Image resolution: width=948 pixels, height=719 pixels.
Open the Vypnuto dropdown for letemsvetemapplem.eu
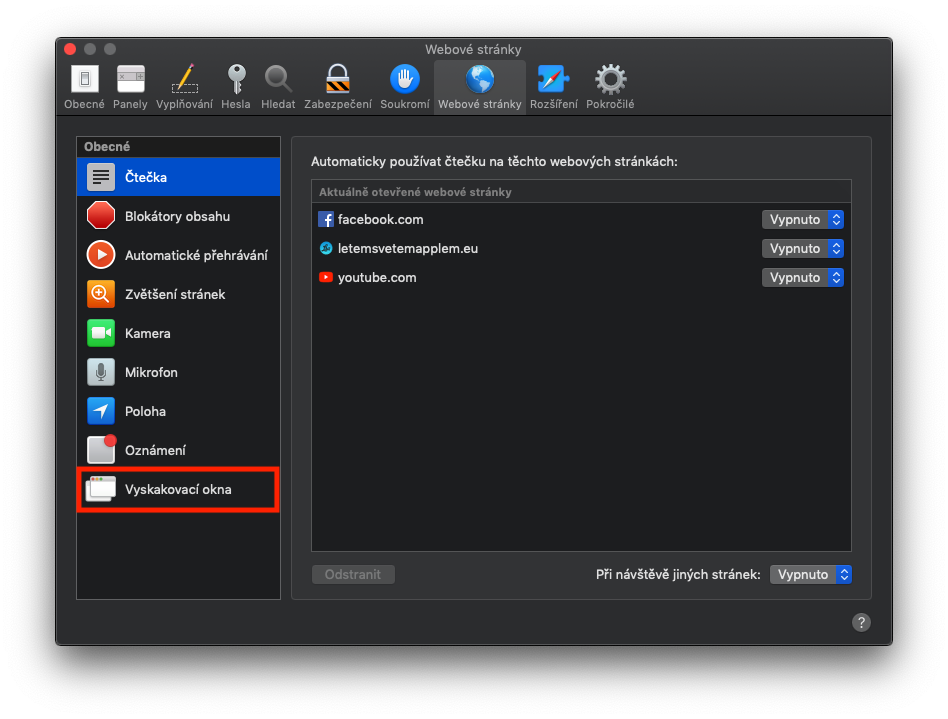tap(802, 249)
